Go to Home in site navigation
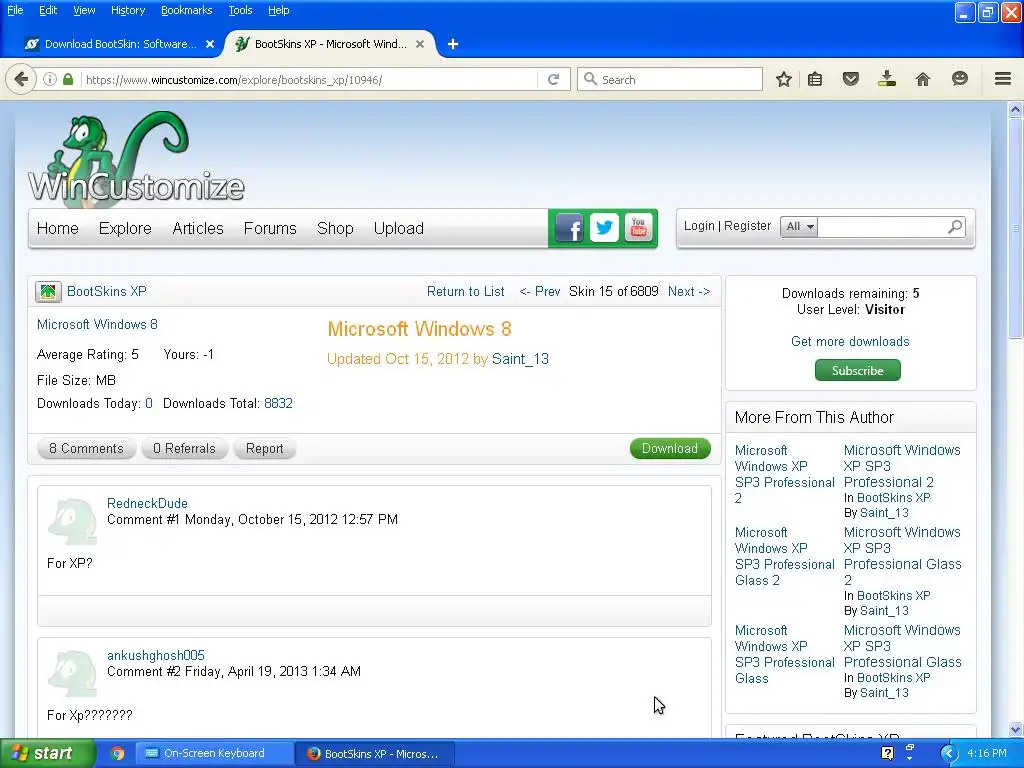1024x768 pixels. pyautogui.click(x=57, y=229)
